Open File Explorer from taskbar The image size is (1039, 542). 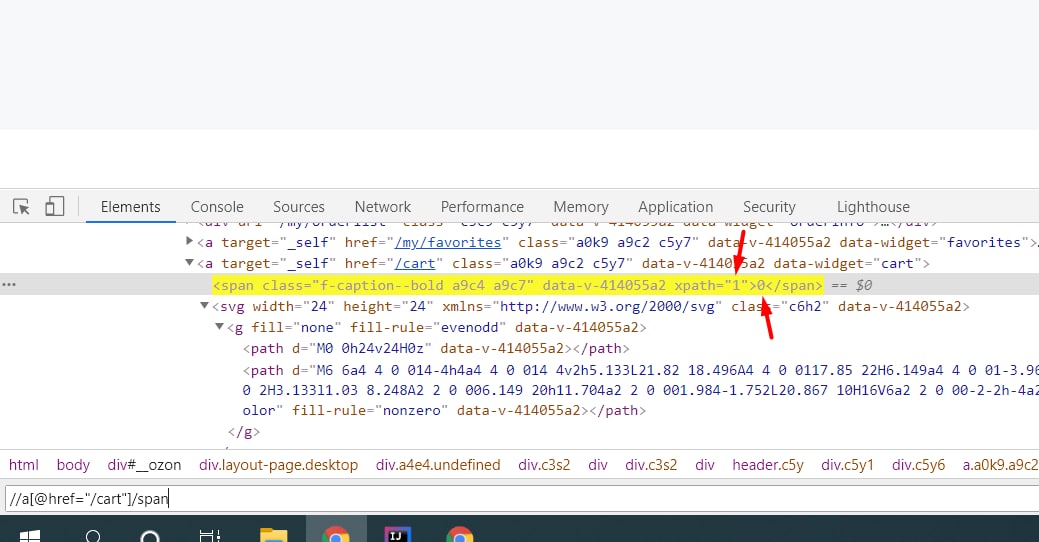[x=273, y=534]
